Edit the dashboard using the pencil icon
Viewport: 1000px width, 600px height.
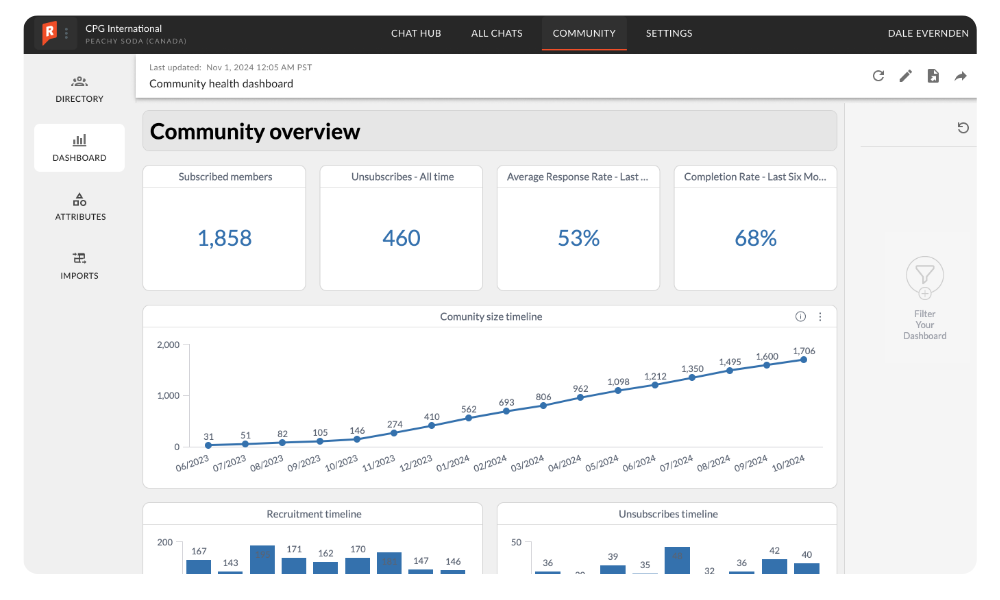pyautogui.click(x=906, y=75)
